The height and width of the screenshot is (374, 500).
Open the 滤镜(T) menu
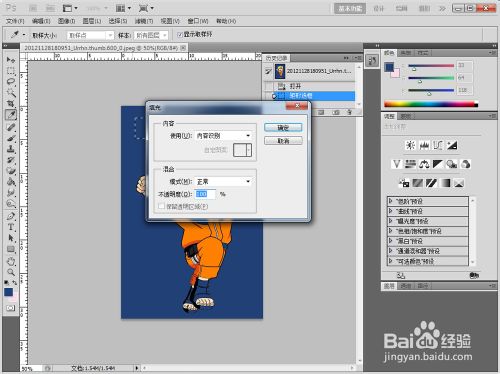click(x=144, y=21)
